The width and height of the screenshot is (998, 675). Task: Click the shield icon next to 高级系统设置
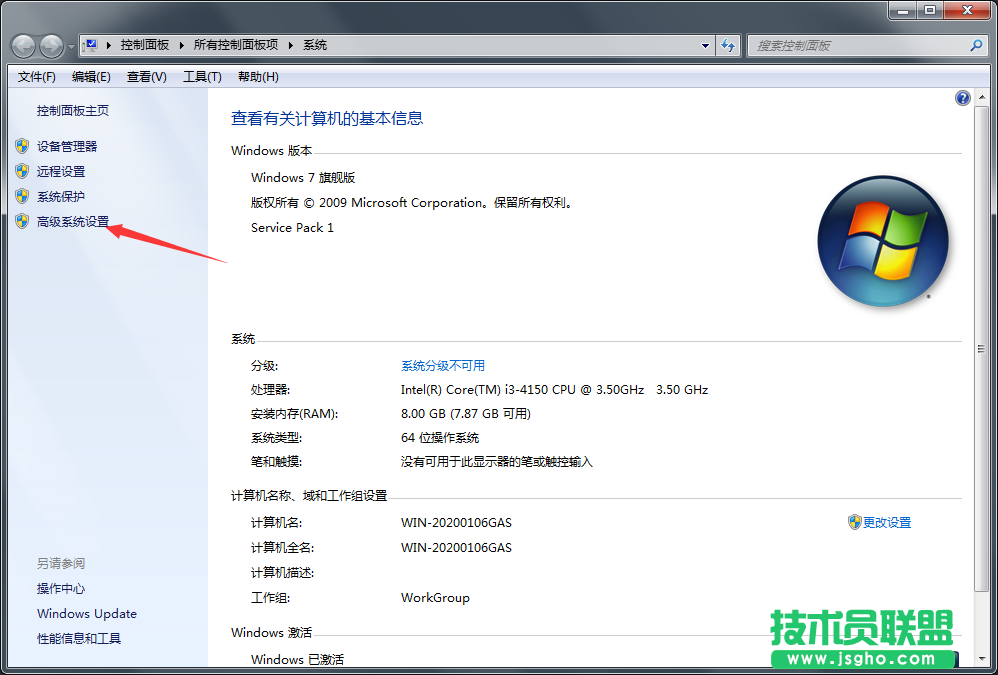(23, 221)
